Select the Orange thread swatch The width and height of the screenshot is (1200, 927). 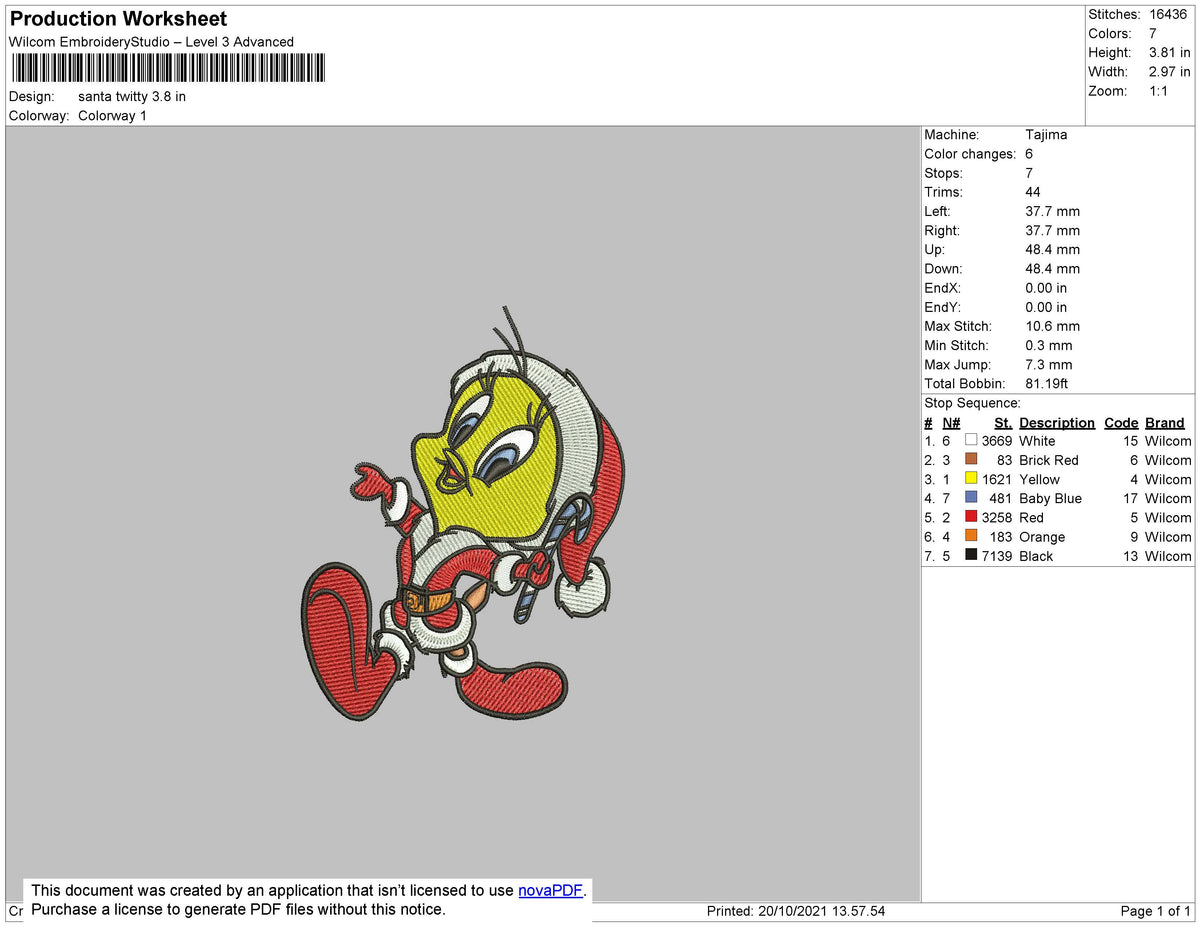point(971,536)
